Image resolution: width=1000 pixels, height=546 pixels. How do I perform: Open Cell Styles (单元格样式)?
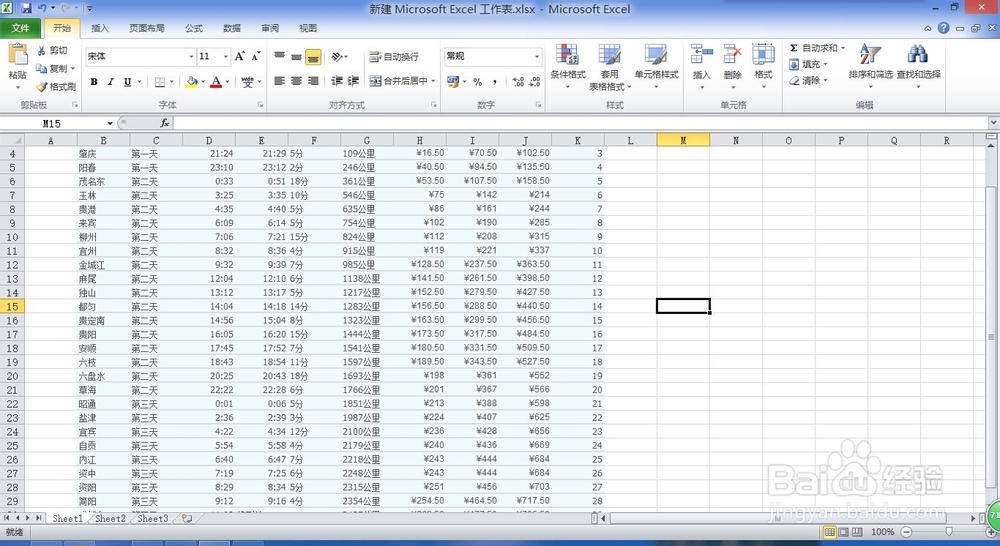pos(656,66)
